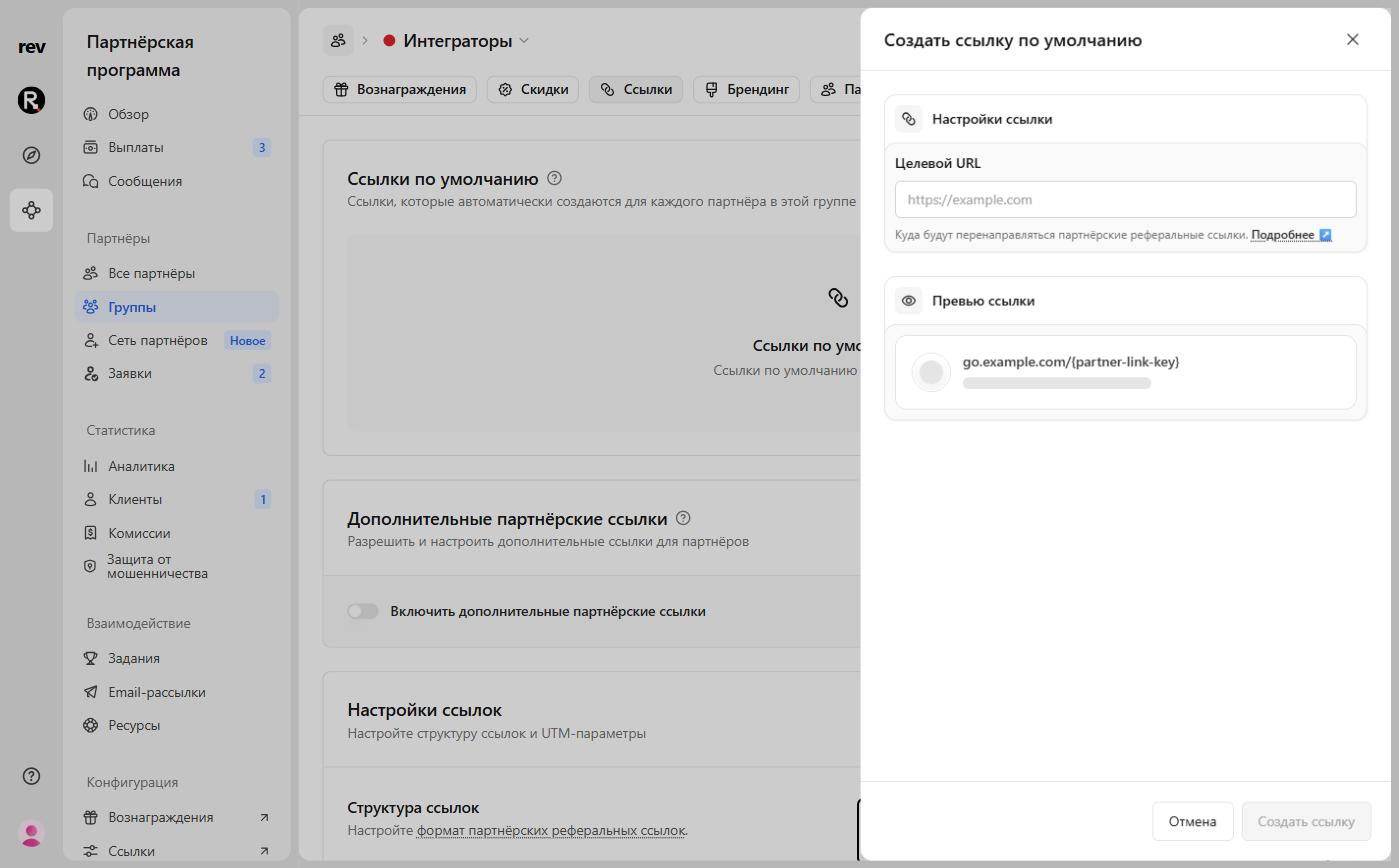Click the go.example.com link preview card
1399x868 pixels.
click(x=1125, y=372)
